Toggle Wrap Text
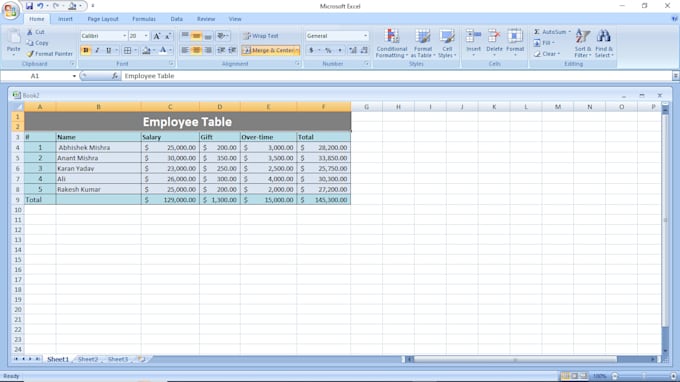 [x=261, y=36]
